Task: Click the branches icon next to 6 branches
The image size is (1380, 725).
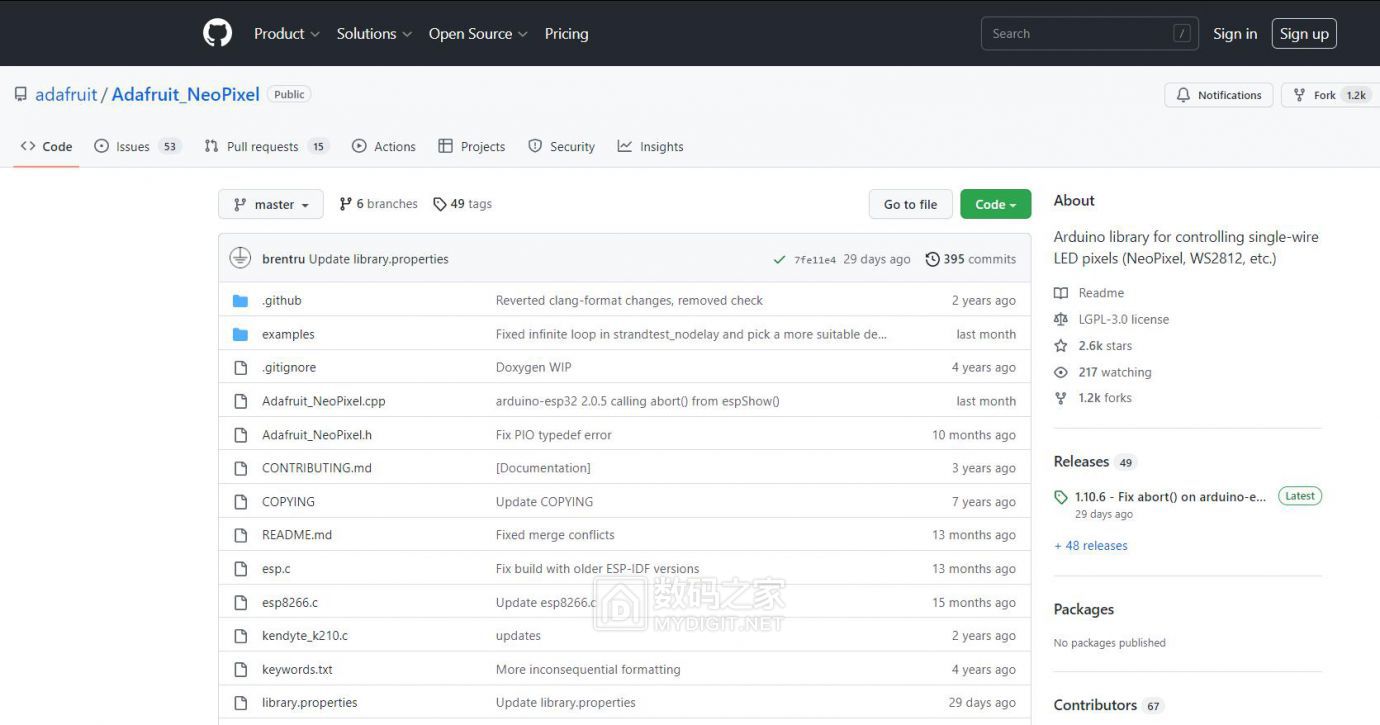Action: tap(346, 204)
